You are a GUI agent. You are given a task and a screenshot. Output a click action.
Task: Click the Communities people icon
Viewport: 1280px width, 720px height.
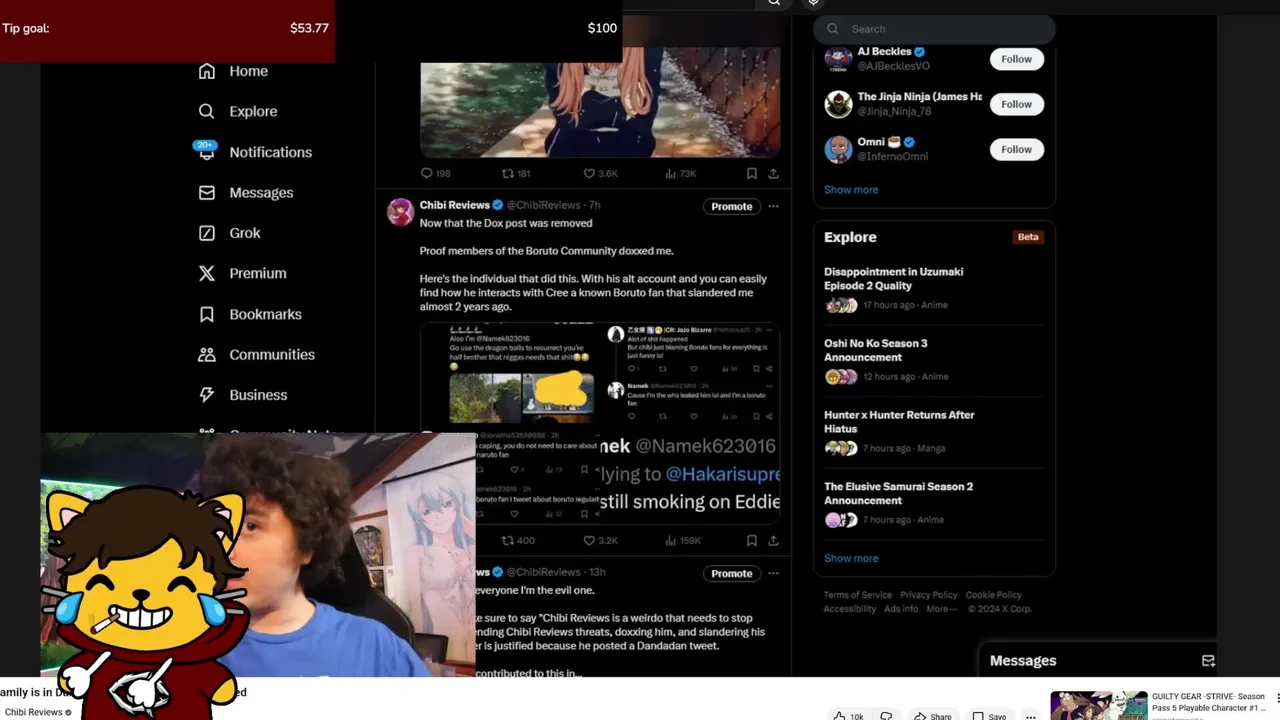(207, 354)
